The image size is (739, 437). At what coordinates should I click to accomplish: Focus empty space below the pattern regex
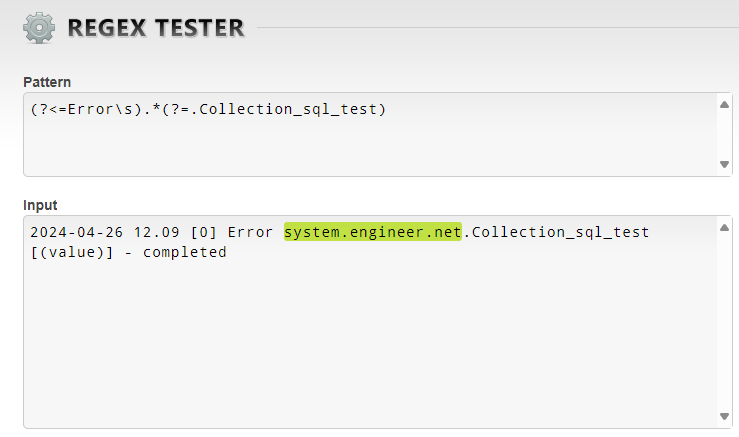click(x=370, y=146)
